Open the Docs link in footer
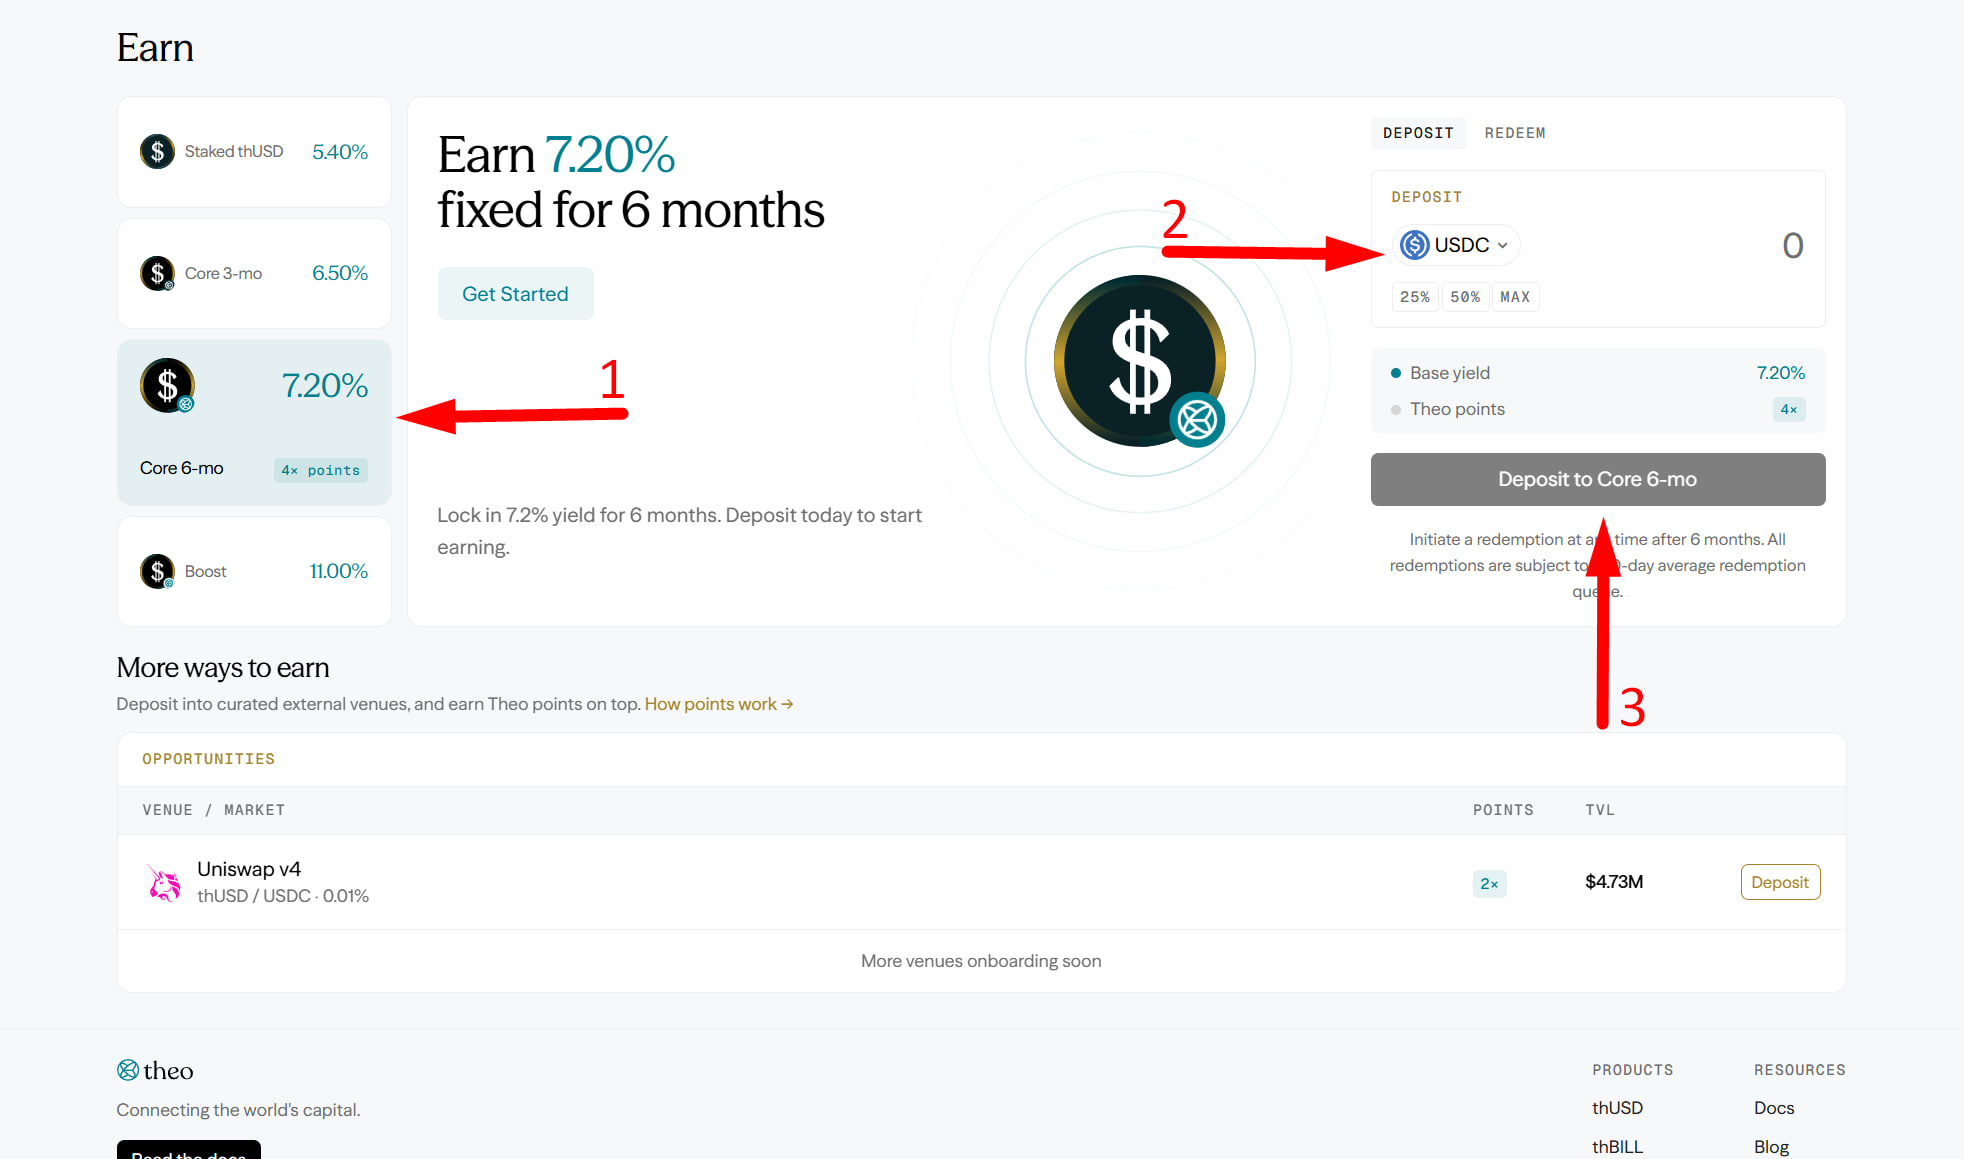 tap(1774, 1108)
